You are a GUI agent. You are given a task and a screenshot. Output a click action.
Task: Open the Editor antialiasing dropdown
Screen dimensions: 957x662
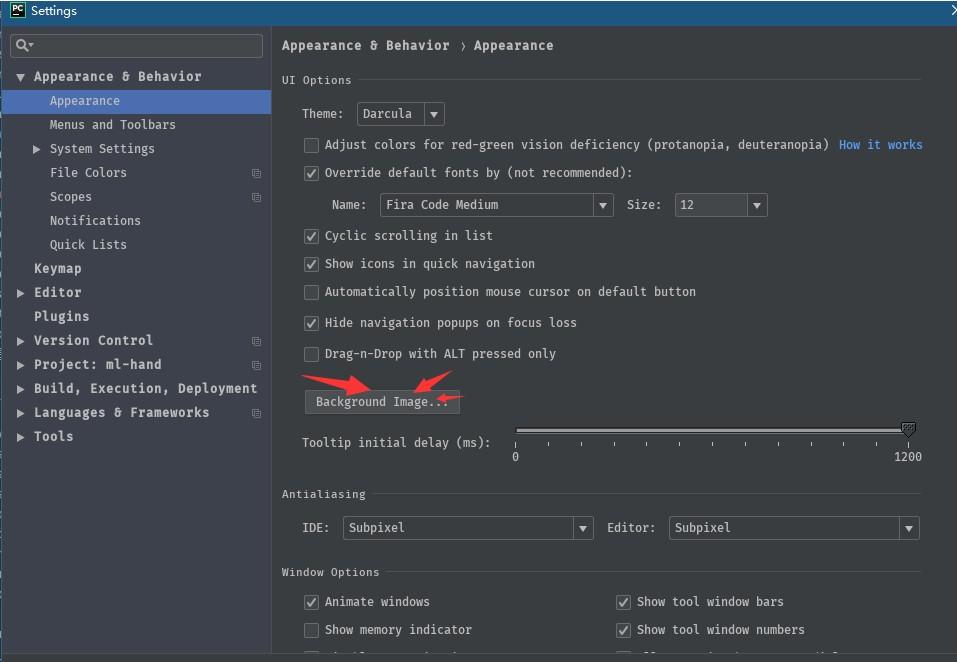[x=794, y=528]
